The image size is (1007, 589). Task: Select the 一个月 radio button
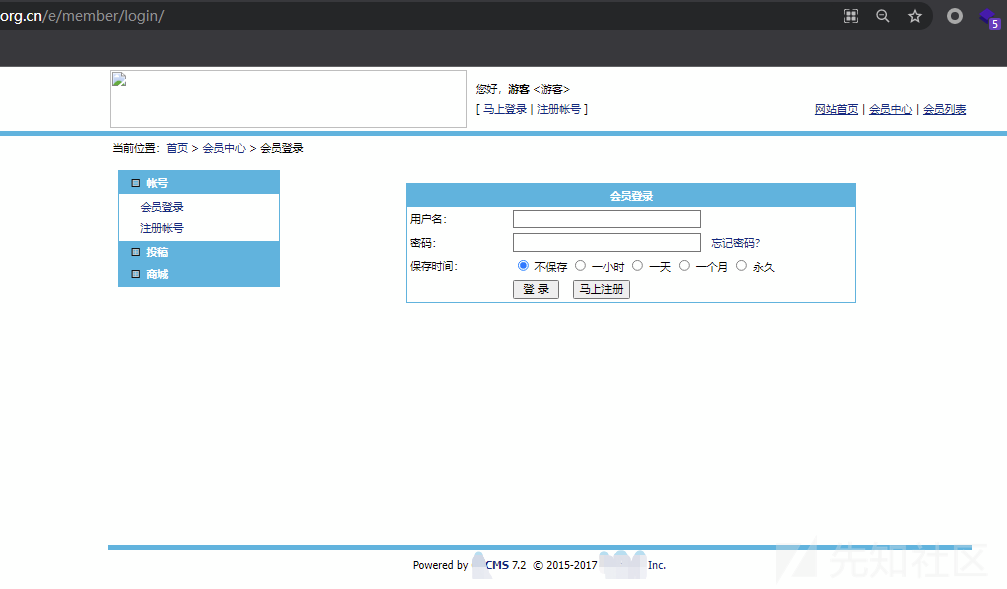tap(684, 266)
